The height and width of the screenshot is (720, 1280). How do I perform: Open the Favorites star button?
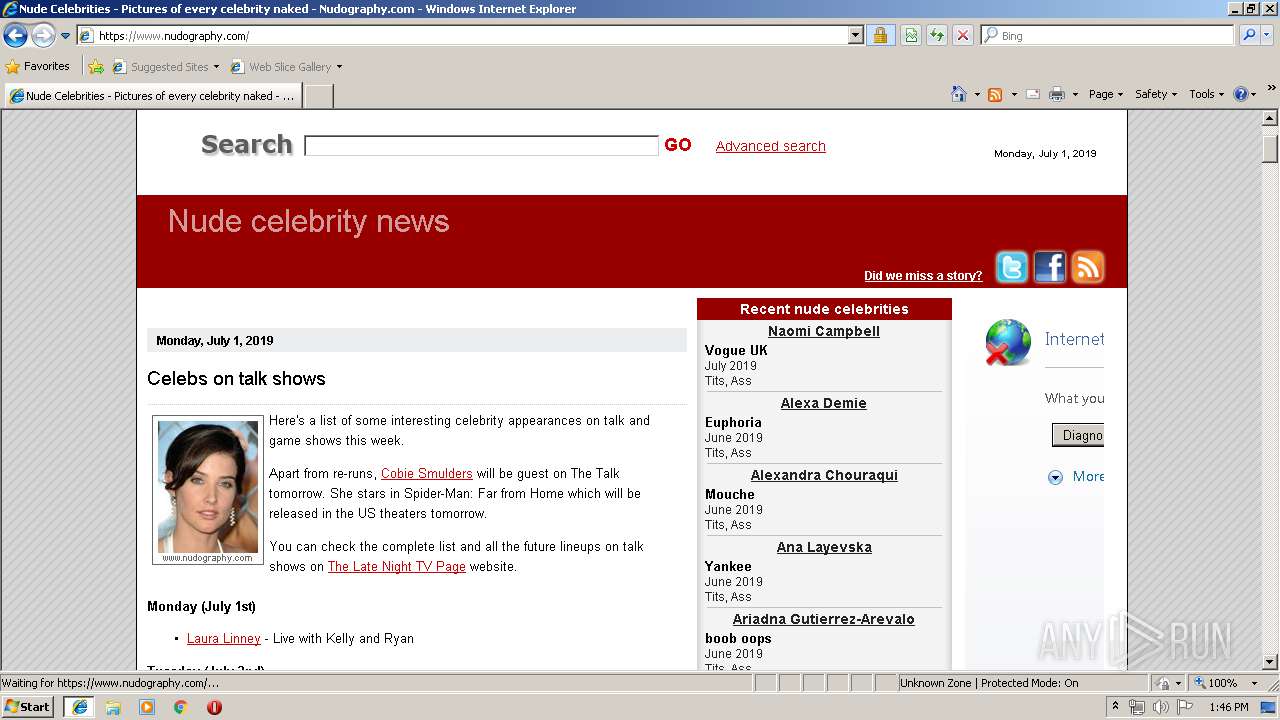pyautogui.click(x=37, y=67)
